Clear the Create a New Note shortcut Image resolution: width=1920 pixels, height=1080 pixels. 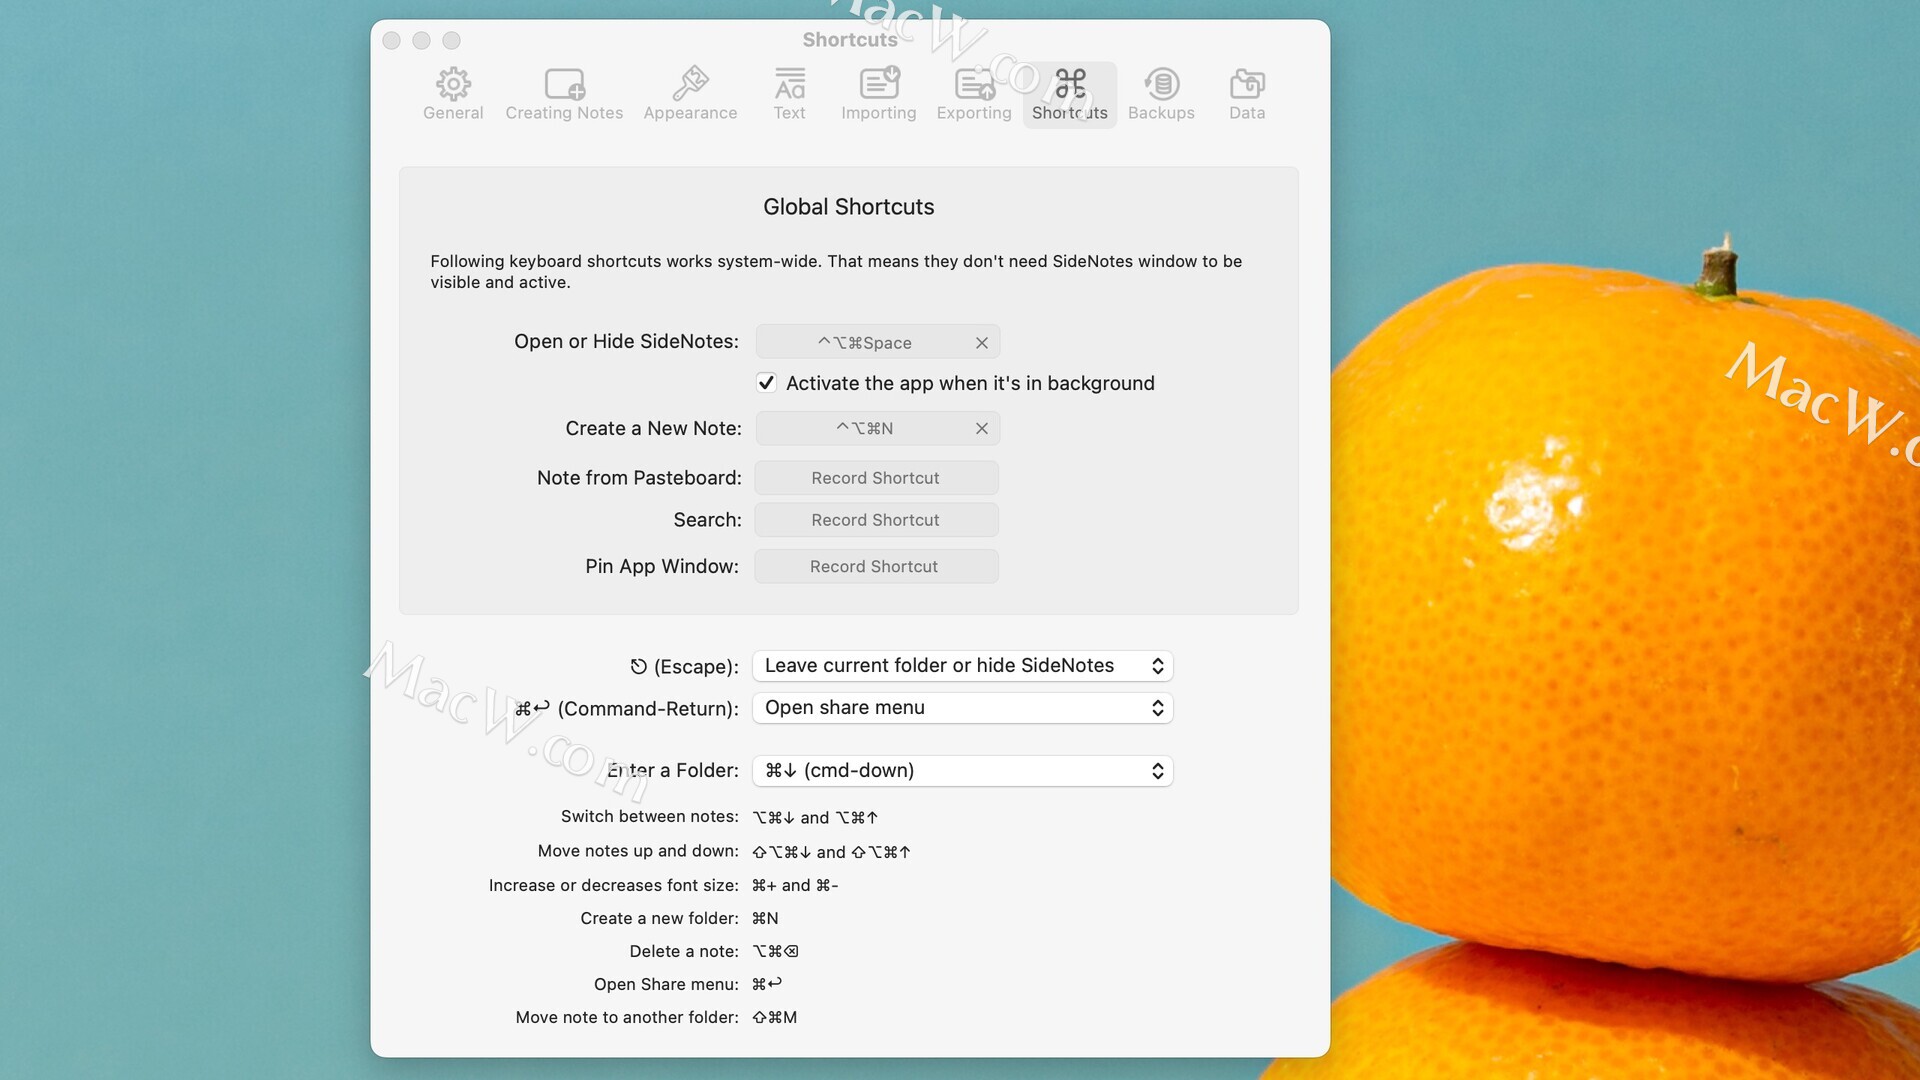(x=982, y=428)
